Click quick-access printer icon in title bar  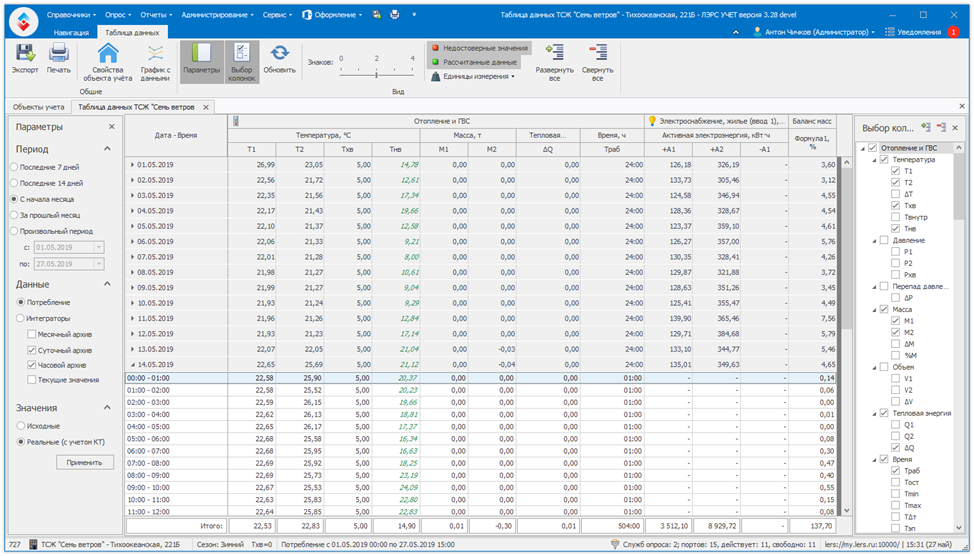(394, 14)
